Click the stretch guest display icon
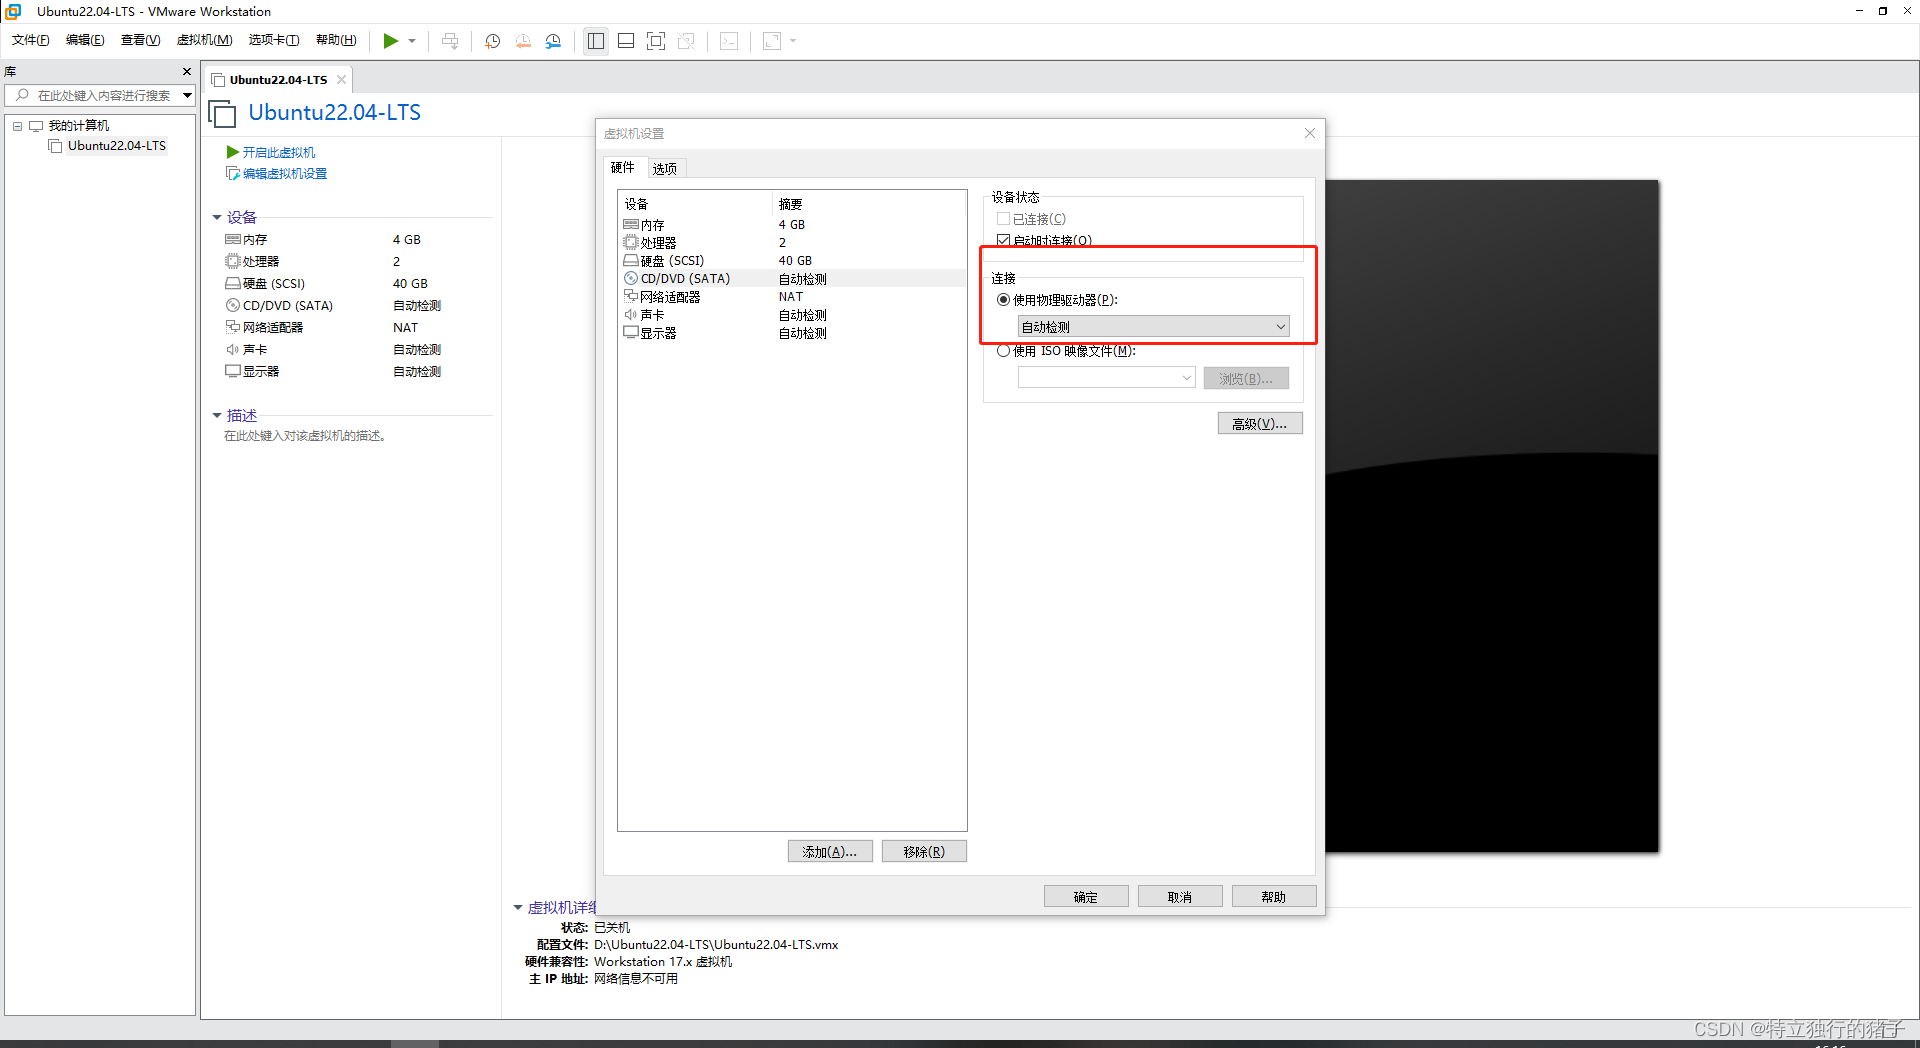This screenshot has width=1920, height=1048. click(x=772, y=41)
